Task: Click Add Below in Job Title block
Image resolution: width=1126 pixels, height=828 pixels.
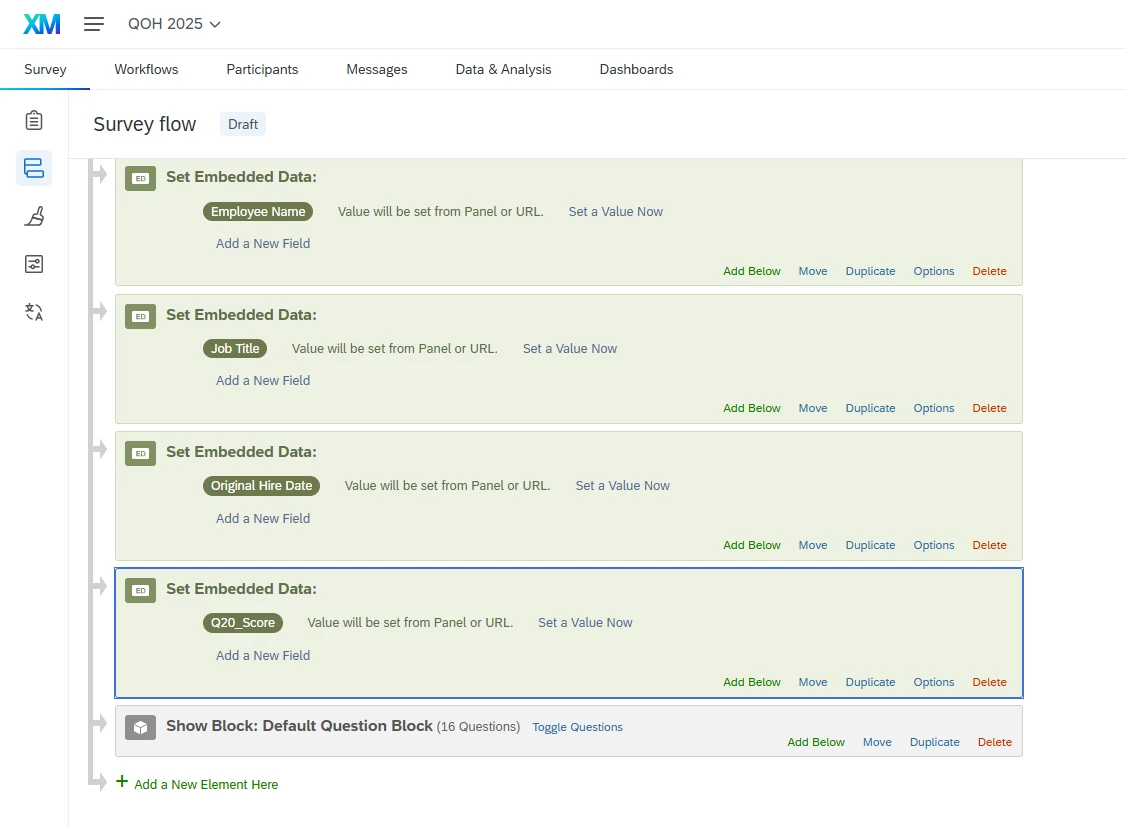Action: (752, 409)
